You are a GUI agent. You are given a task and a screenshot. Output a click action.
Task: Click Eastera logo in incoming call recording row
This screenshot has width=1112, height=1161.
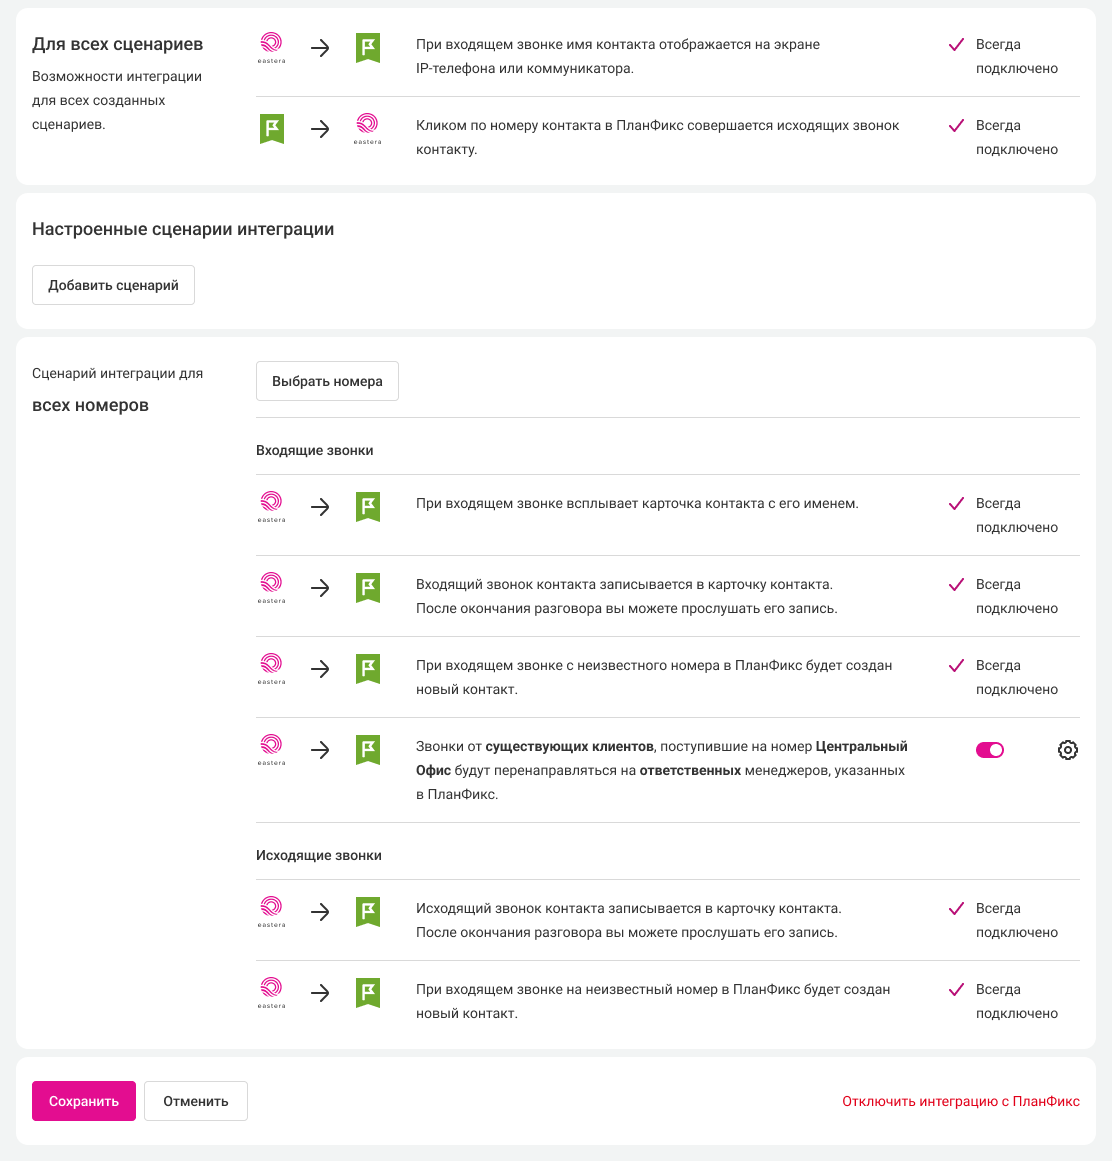click(271, 587)
